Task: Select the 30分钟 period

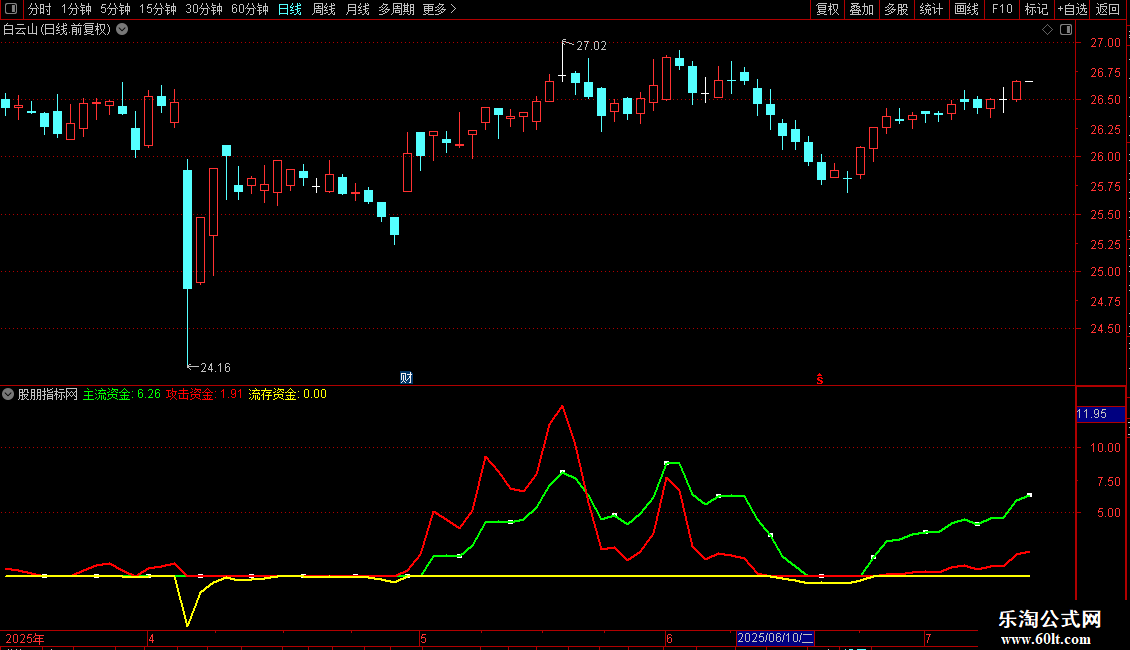Action: pos(203,9)
